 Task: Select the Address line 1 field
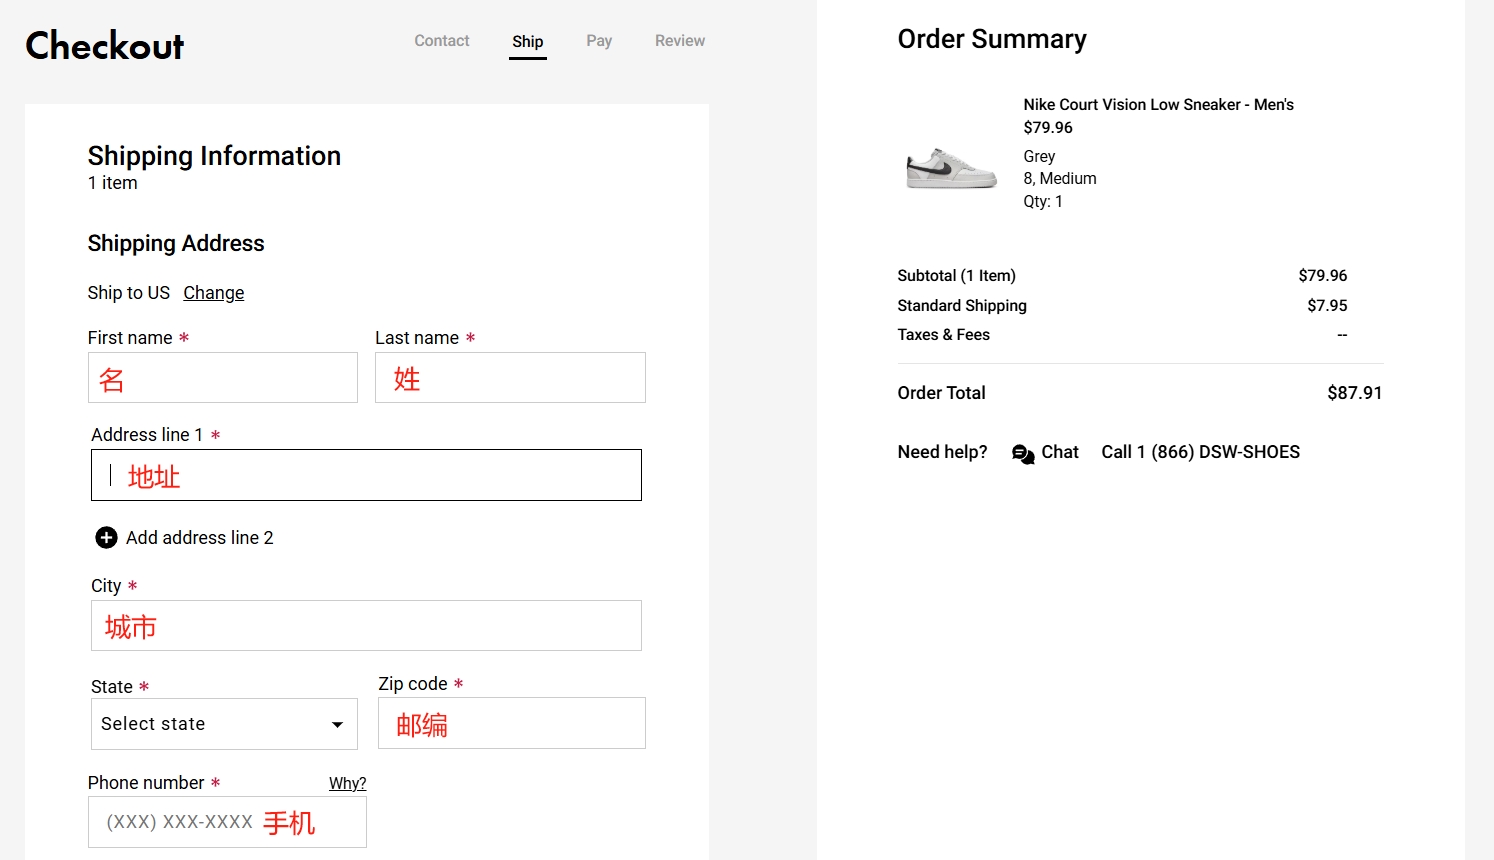click(366, 476)
